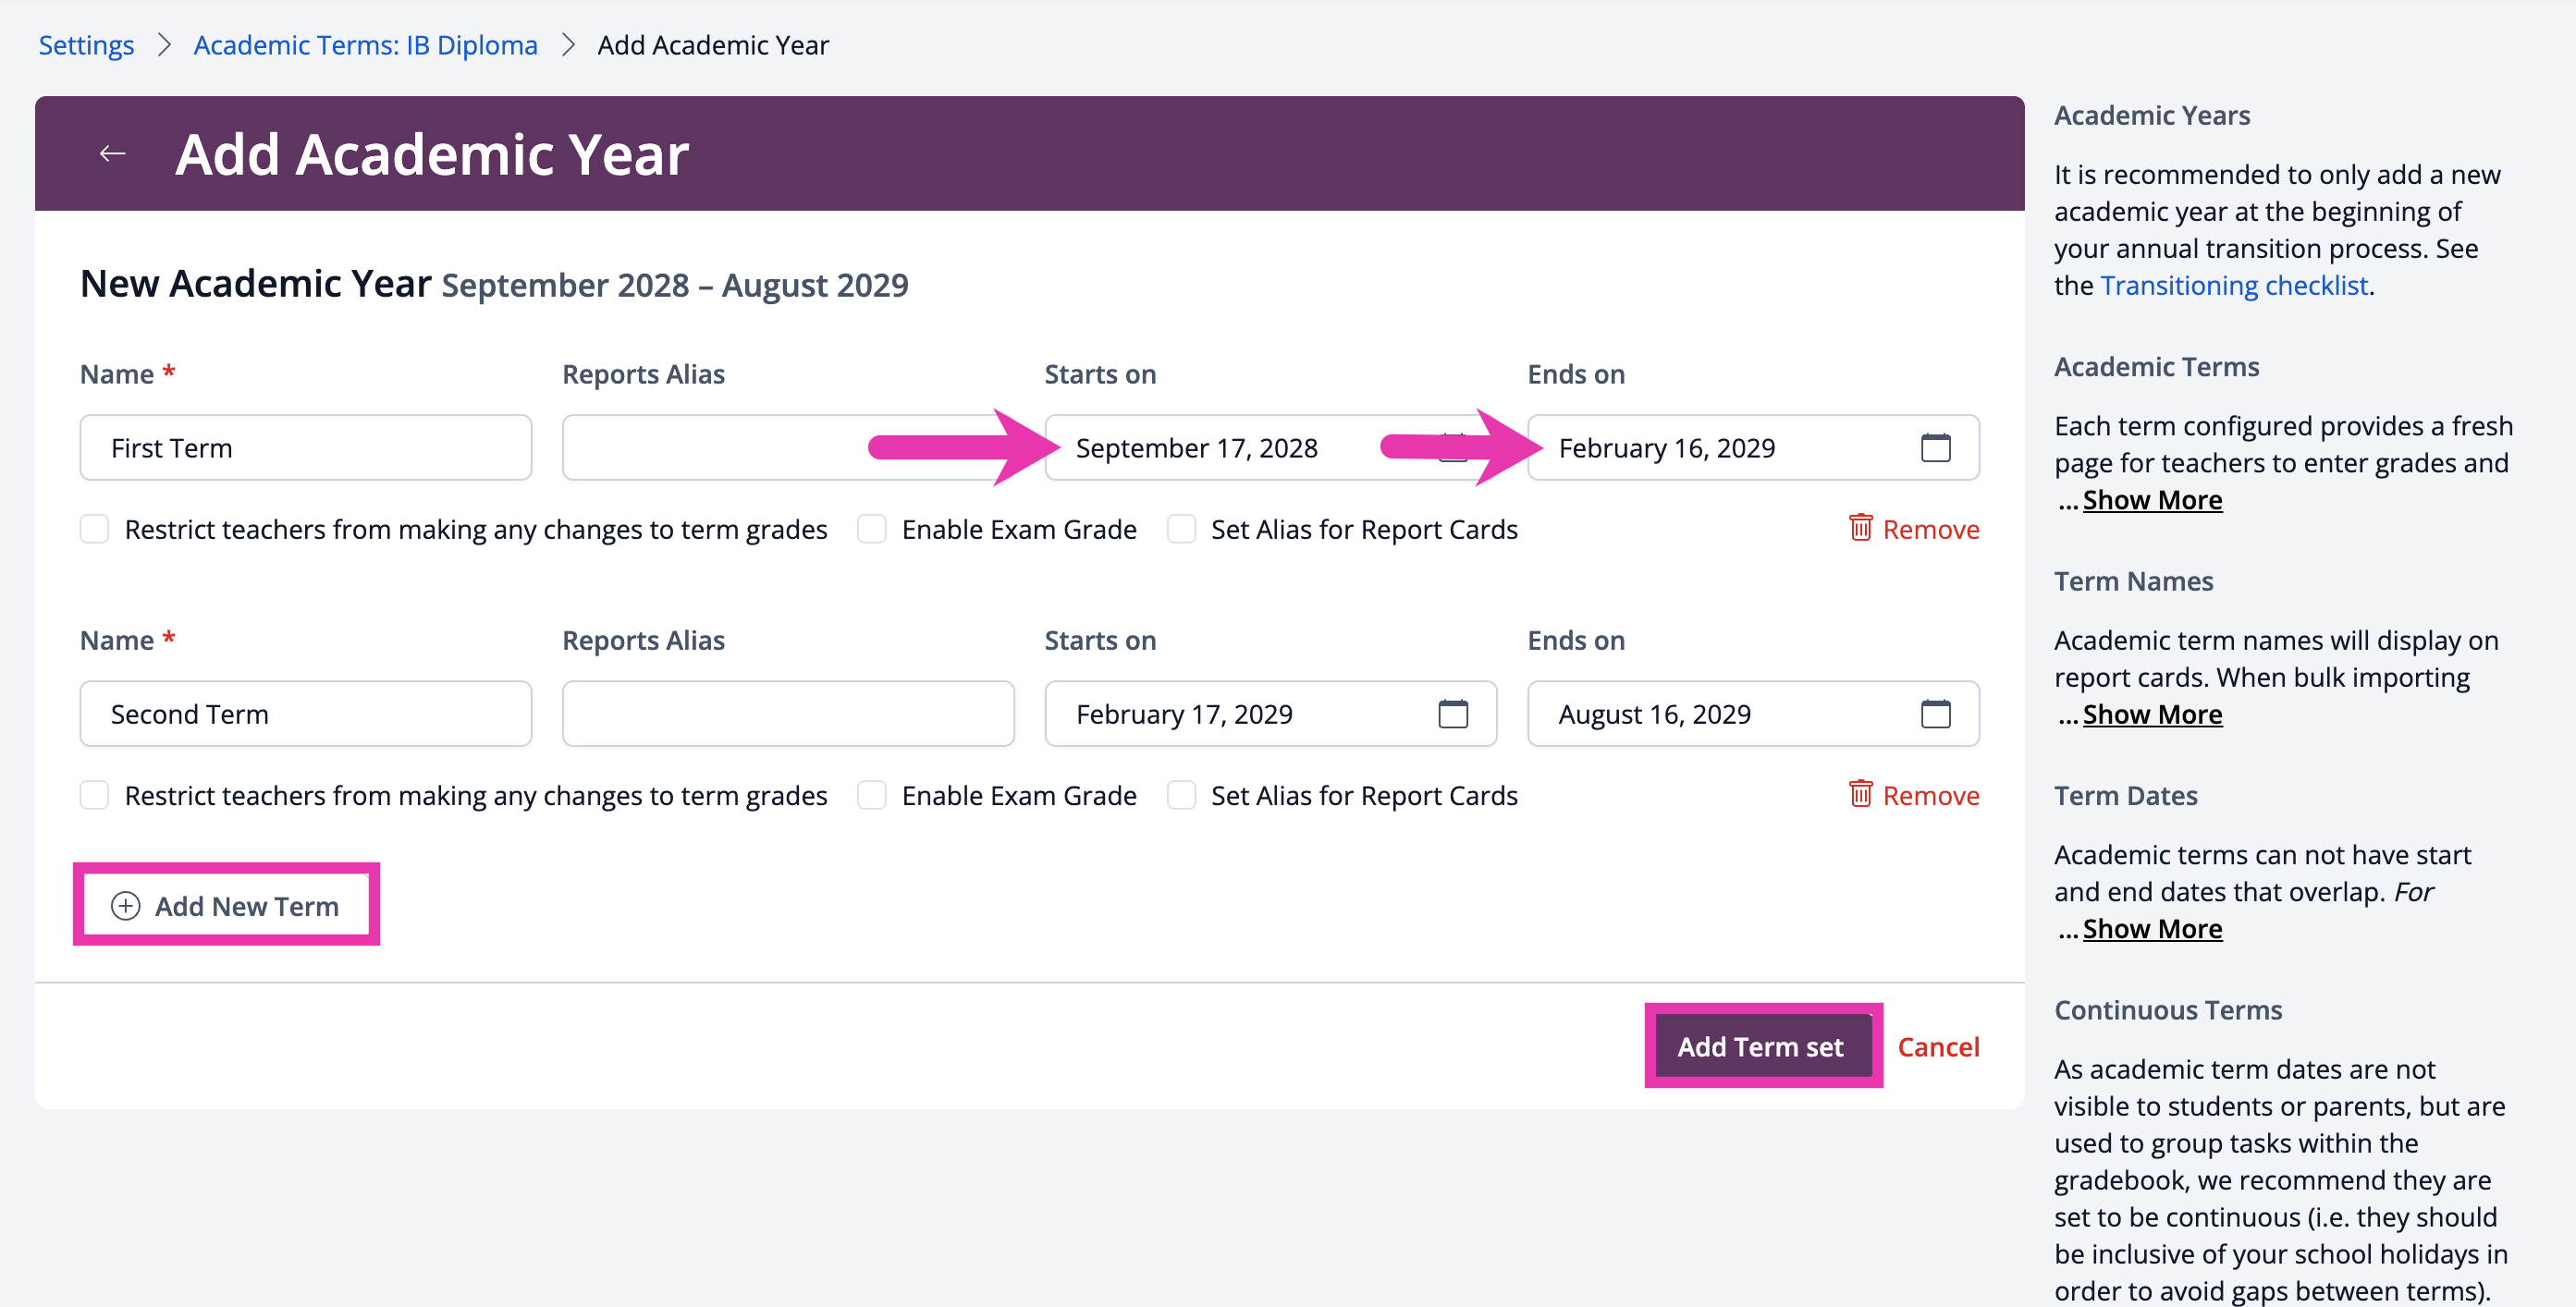Image resolution: width=2576 pixels, height=1307 pixels.
Task: Click trash icon to remove First Term
Action: click(1859, 527)
